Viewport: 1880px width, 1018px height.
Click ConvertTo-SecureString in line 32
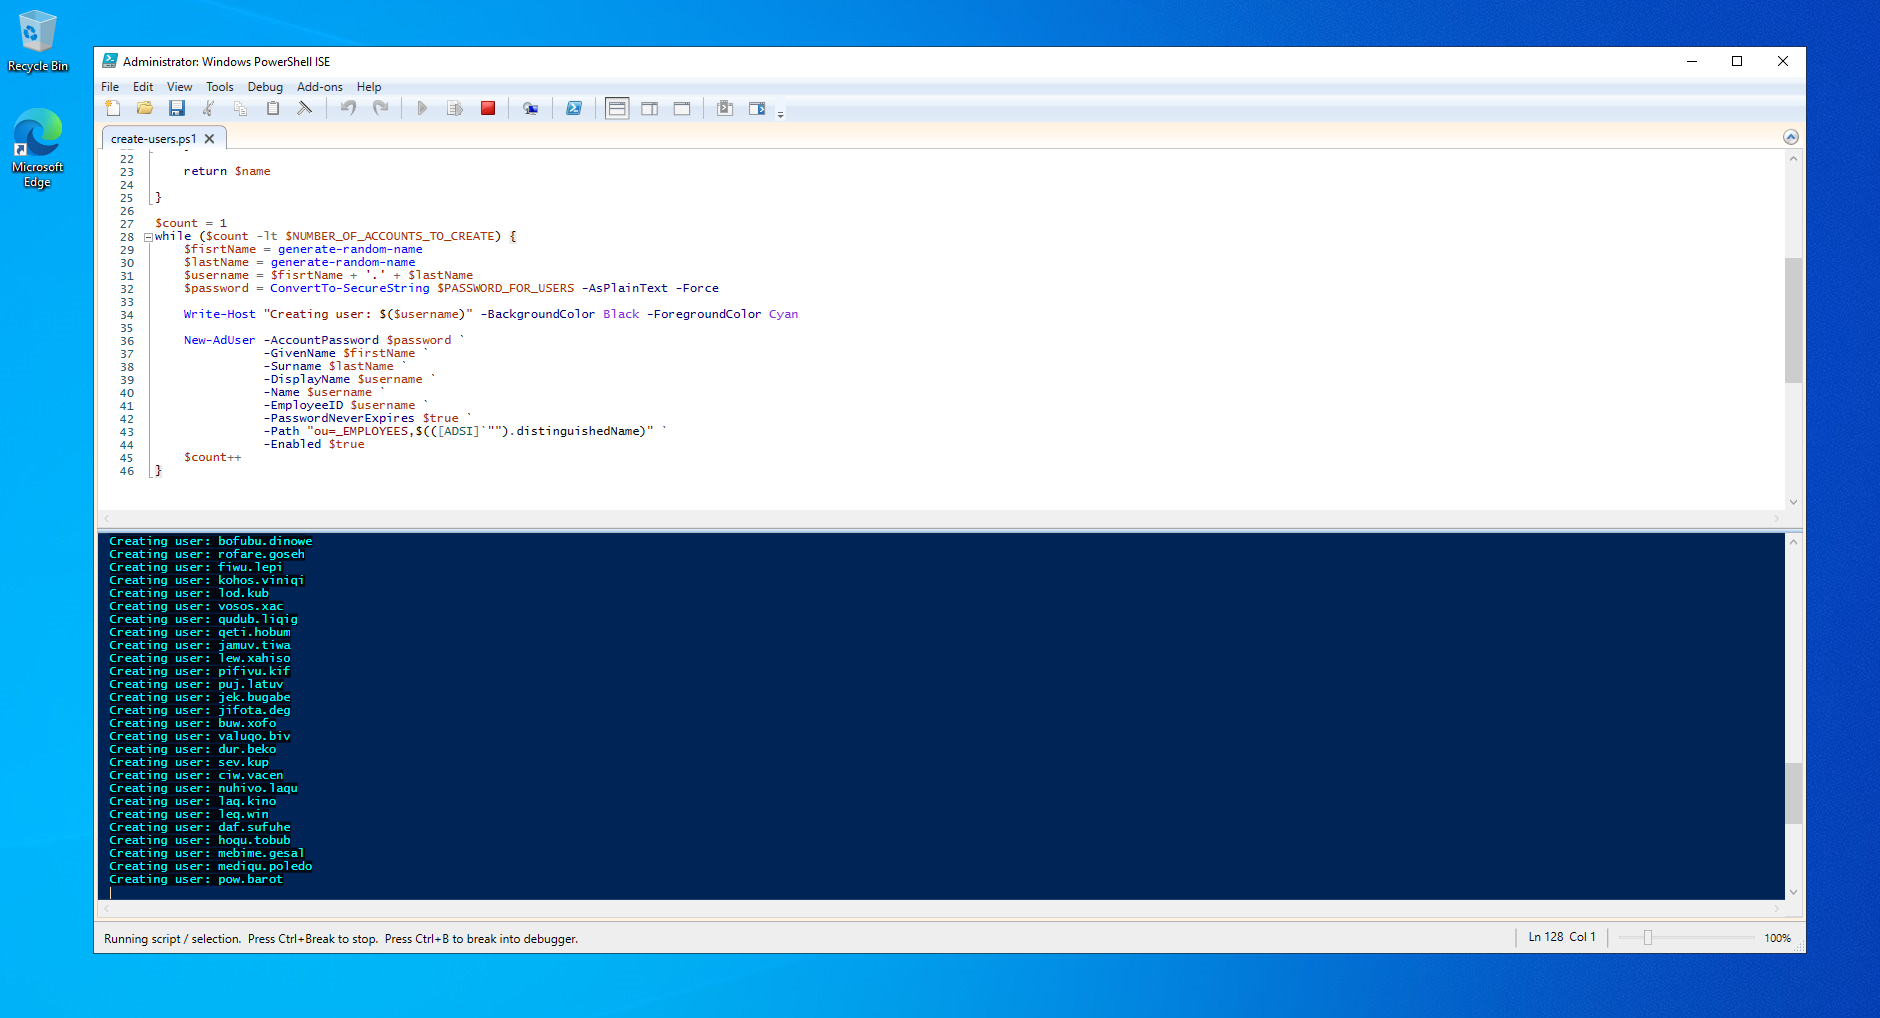[349, 288]
